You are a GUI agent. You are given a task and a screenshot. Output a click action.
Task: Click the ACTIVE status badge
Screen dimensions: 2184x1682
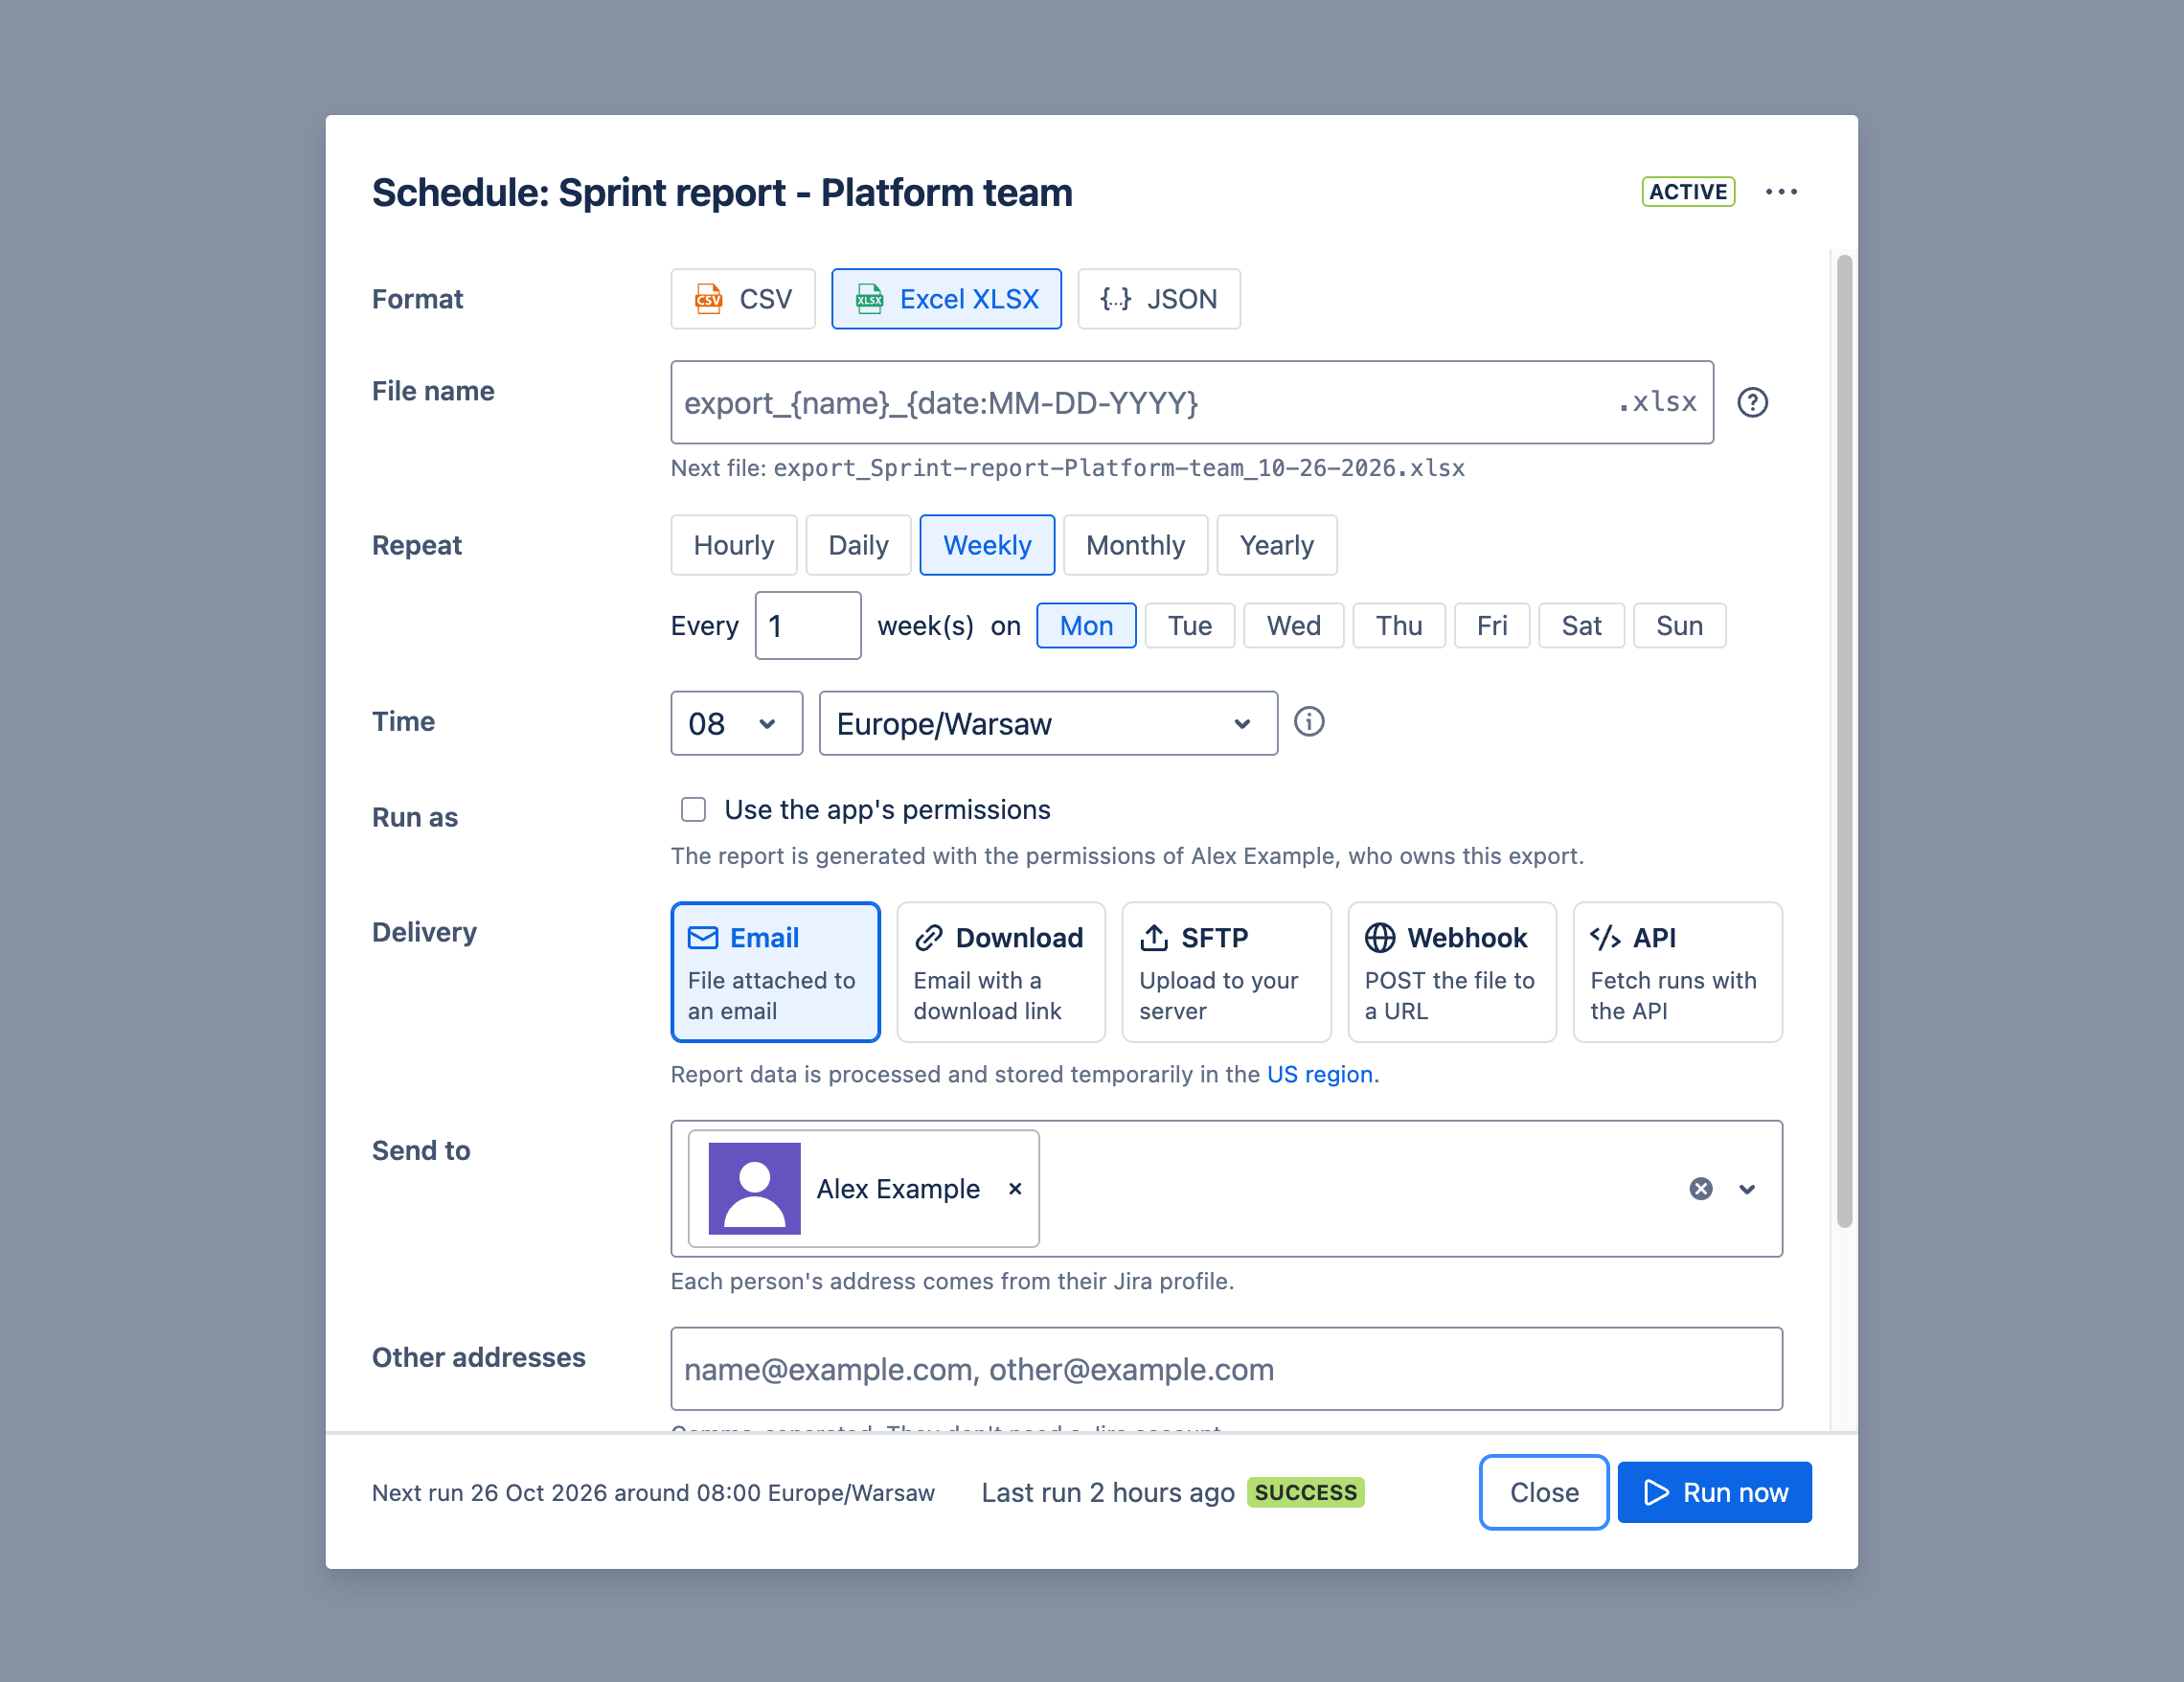1688,192
